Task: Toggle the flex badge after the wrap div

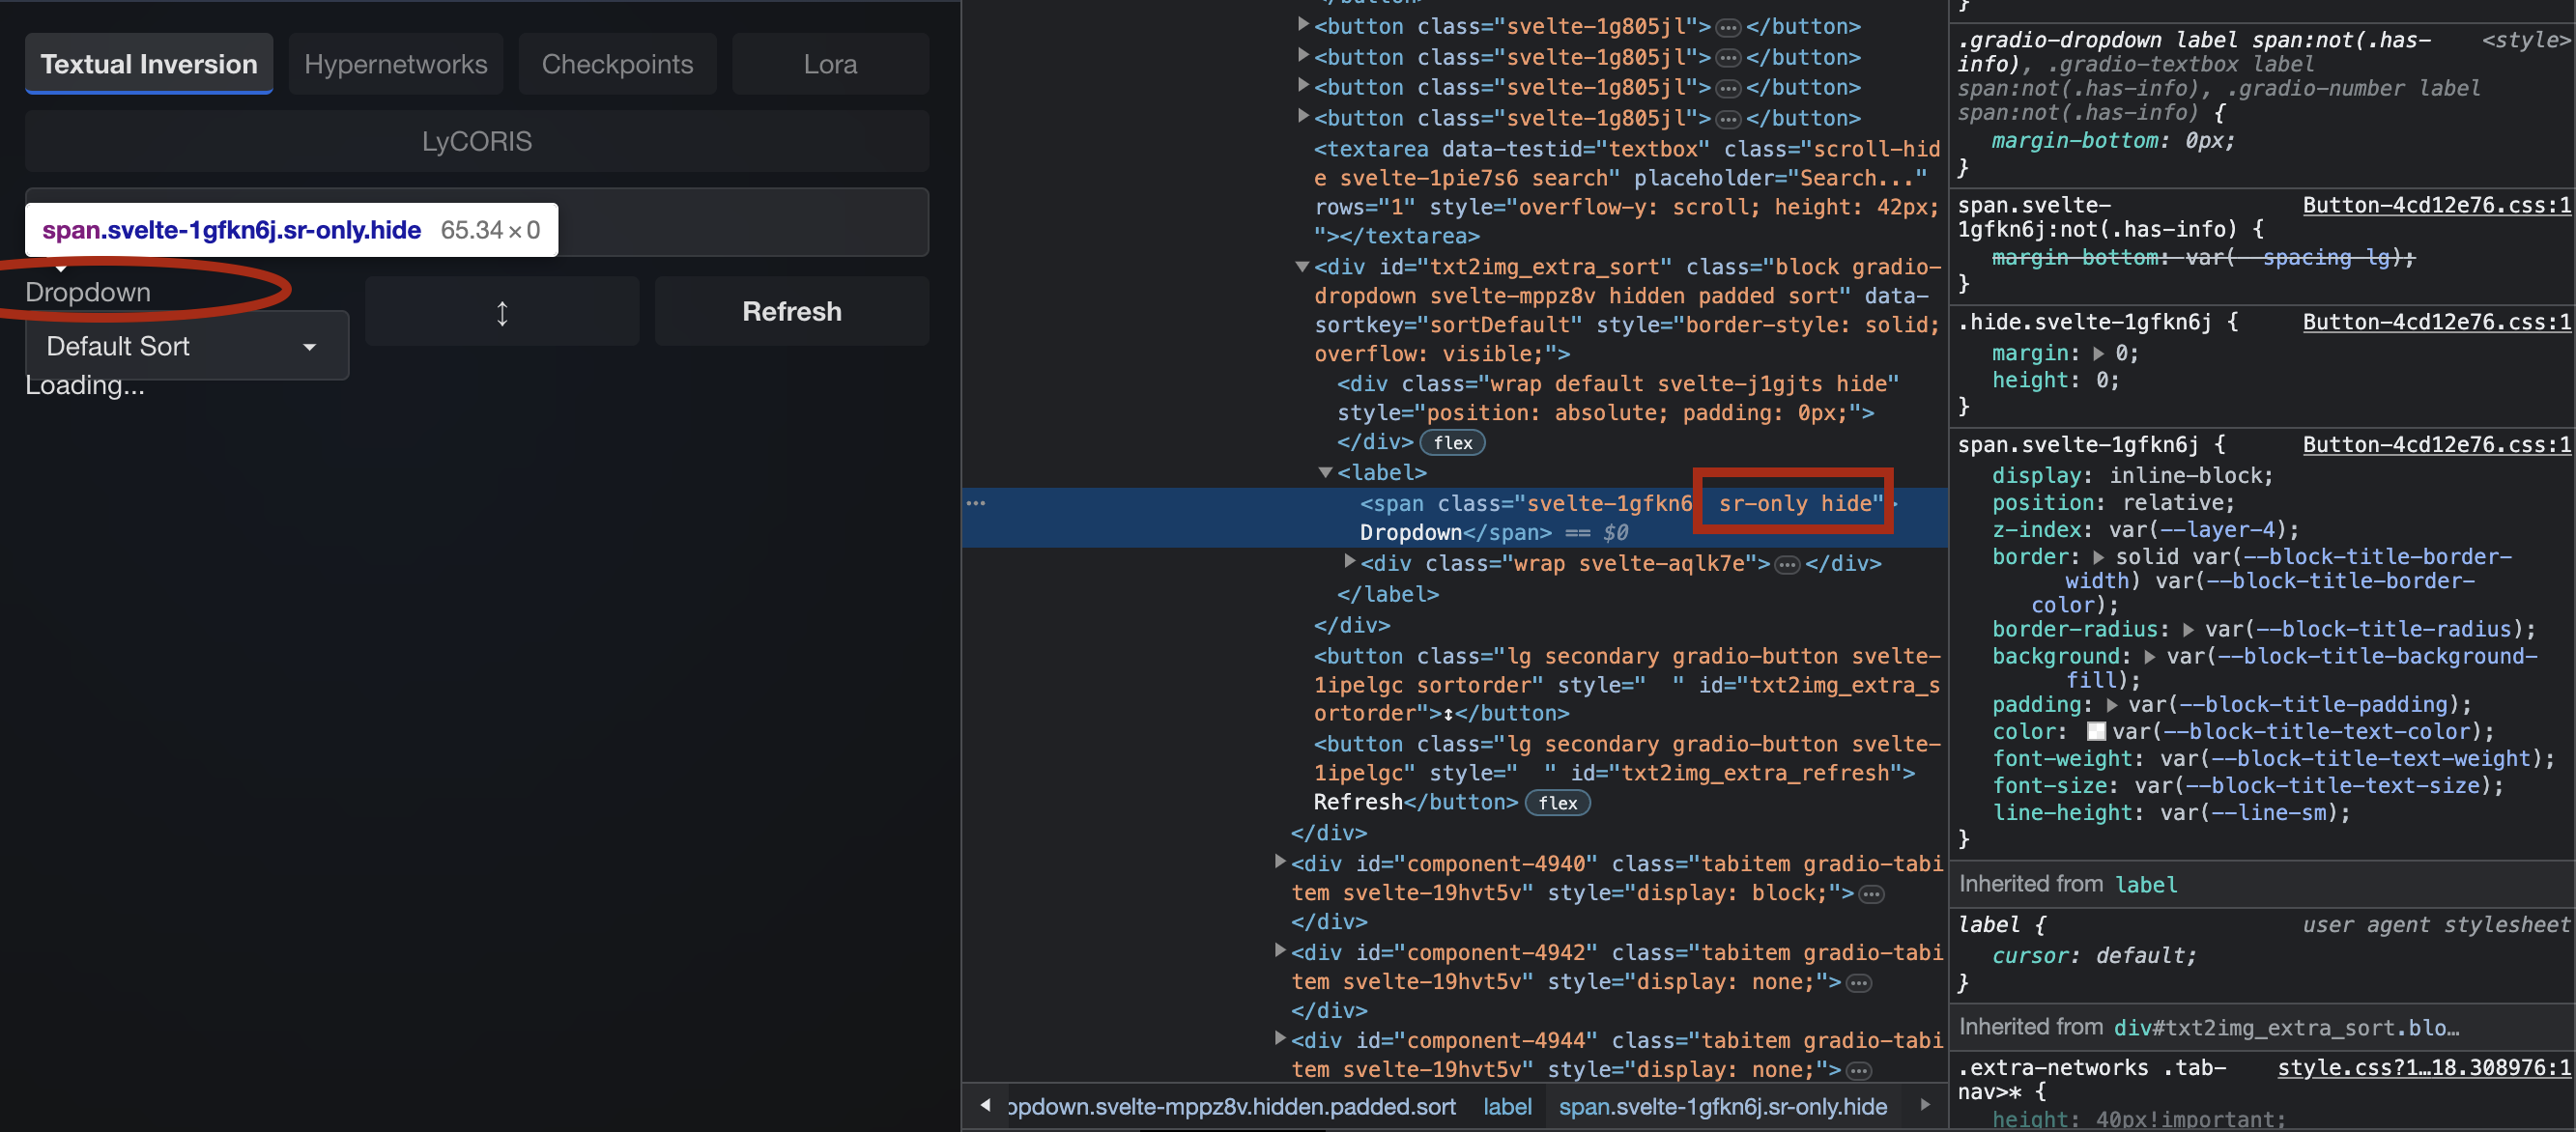Action: tap(1452, 442)
